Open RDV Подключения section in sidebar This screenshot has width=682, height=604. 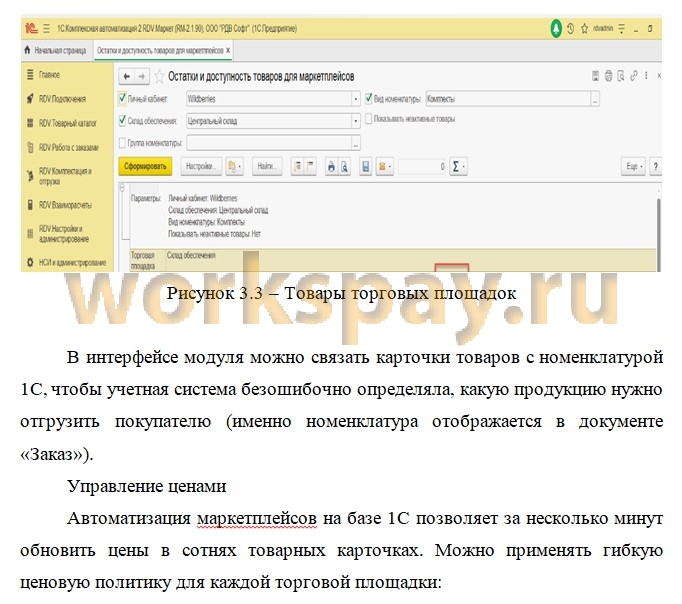tap(62, 99)
